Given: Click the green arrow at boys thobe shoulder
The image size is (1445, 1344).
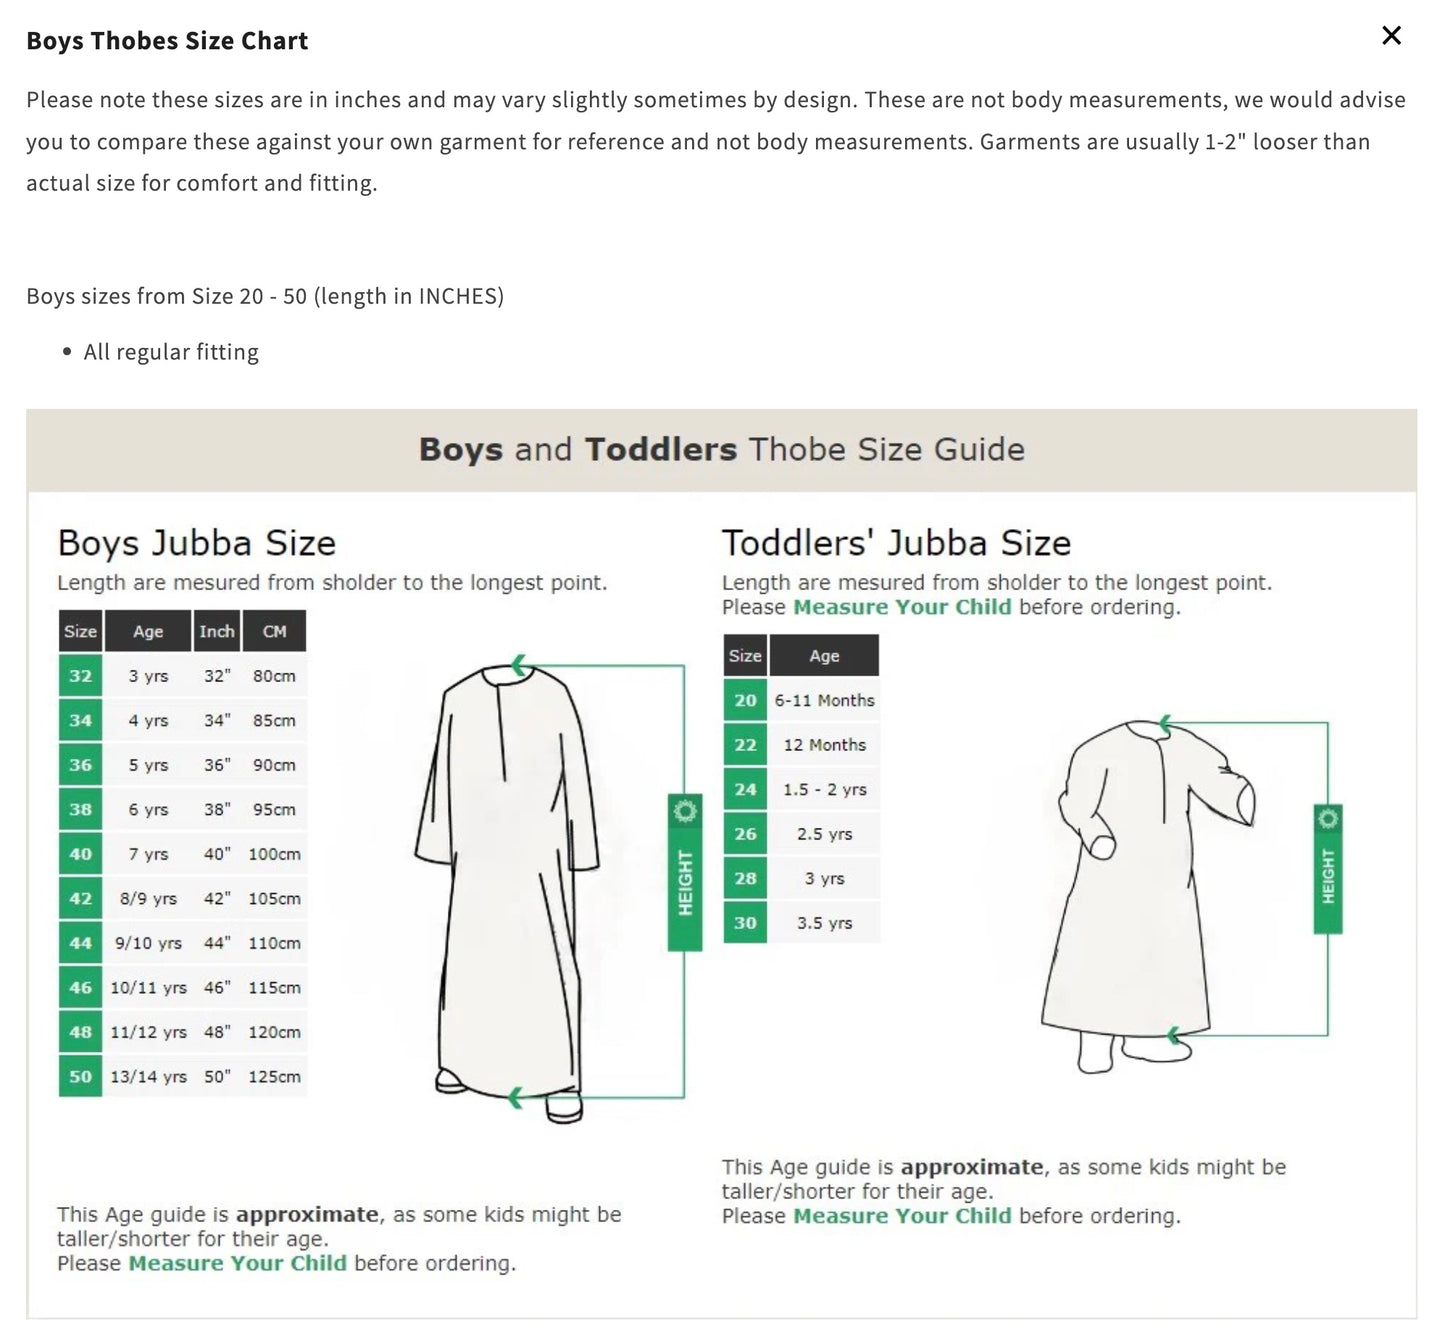Looking at the screenshot, I should point(520,662).
